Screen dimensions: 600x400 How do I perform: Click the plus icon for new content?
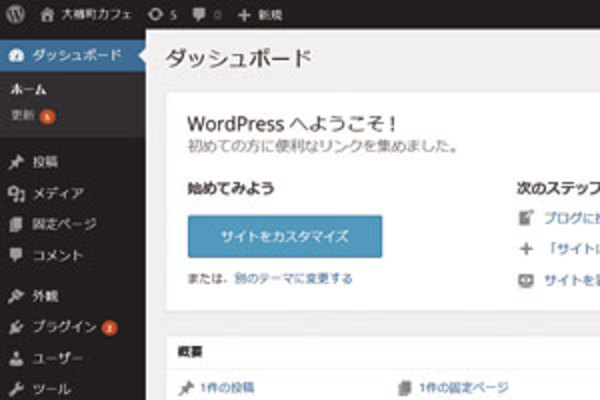pos(244,15)
